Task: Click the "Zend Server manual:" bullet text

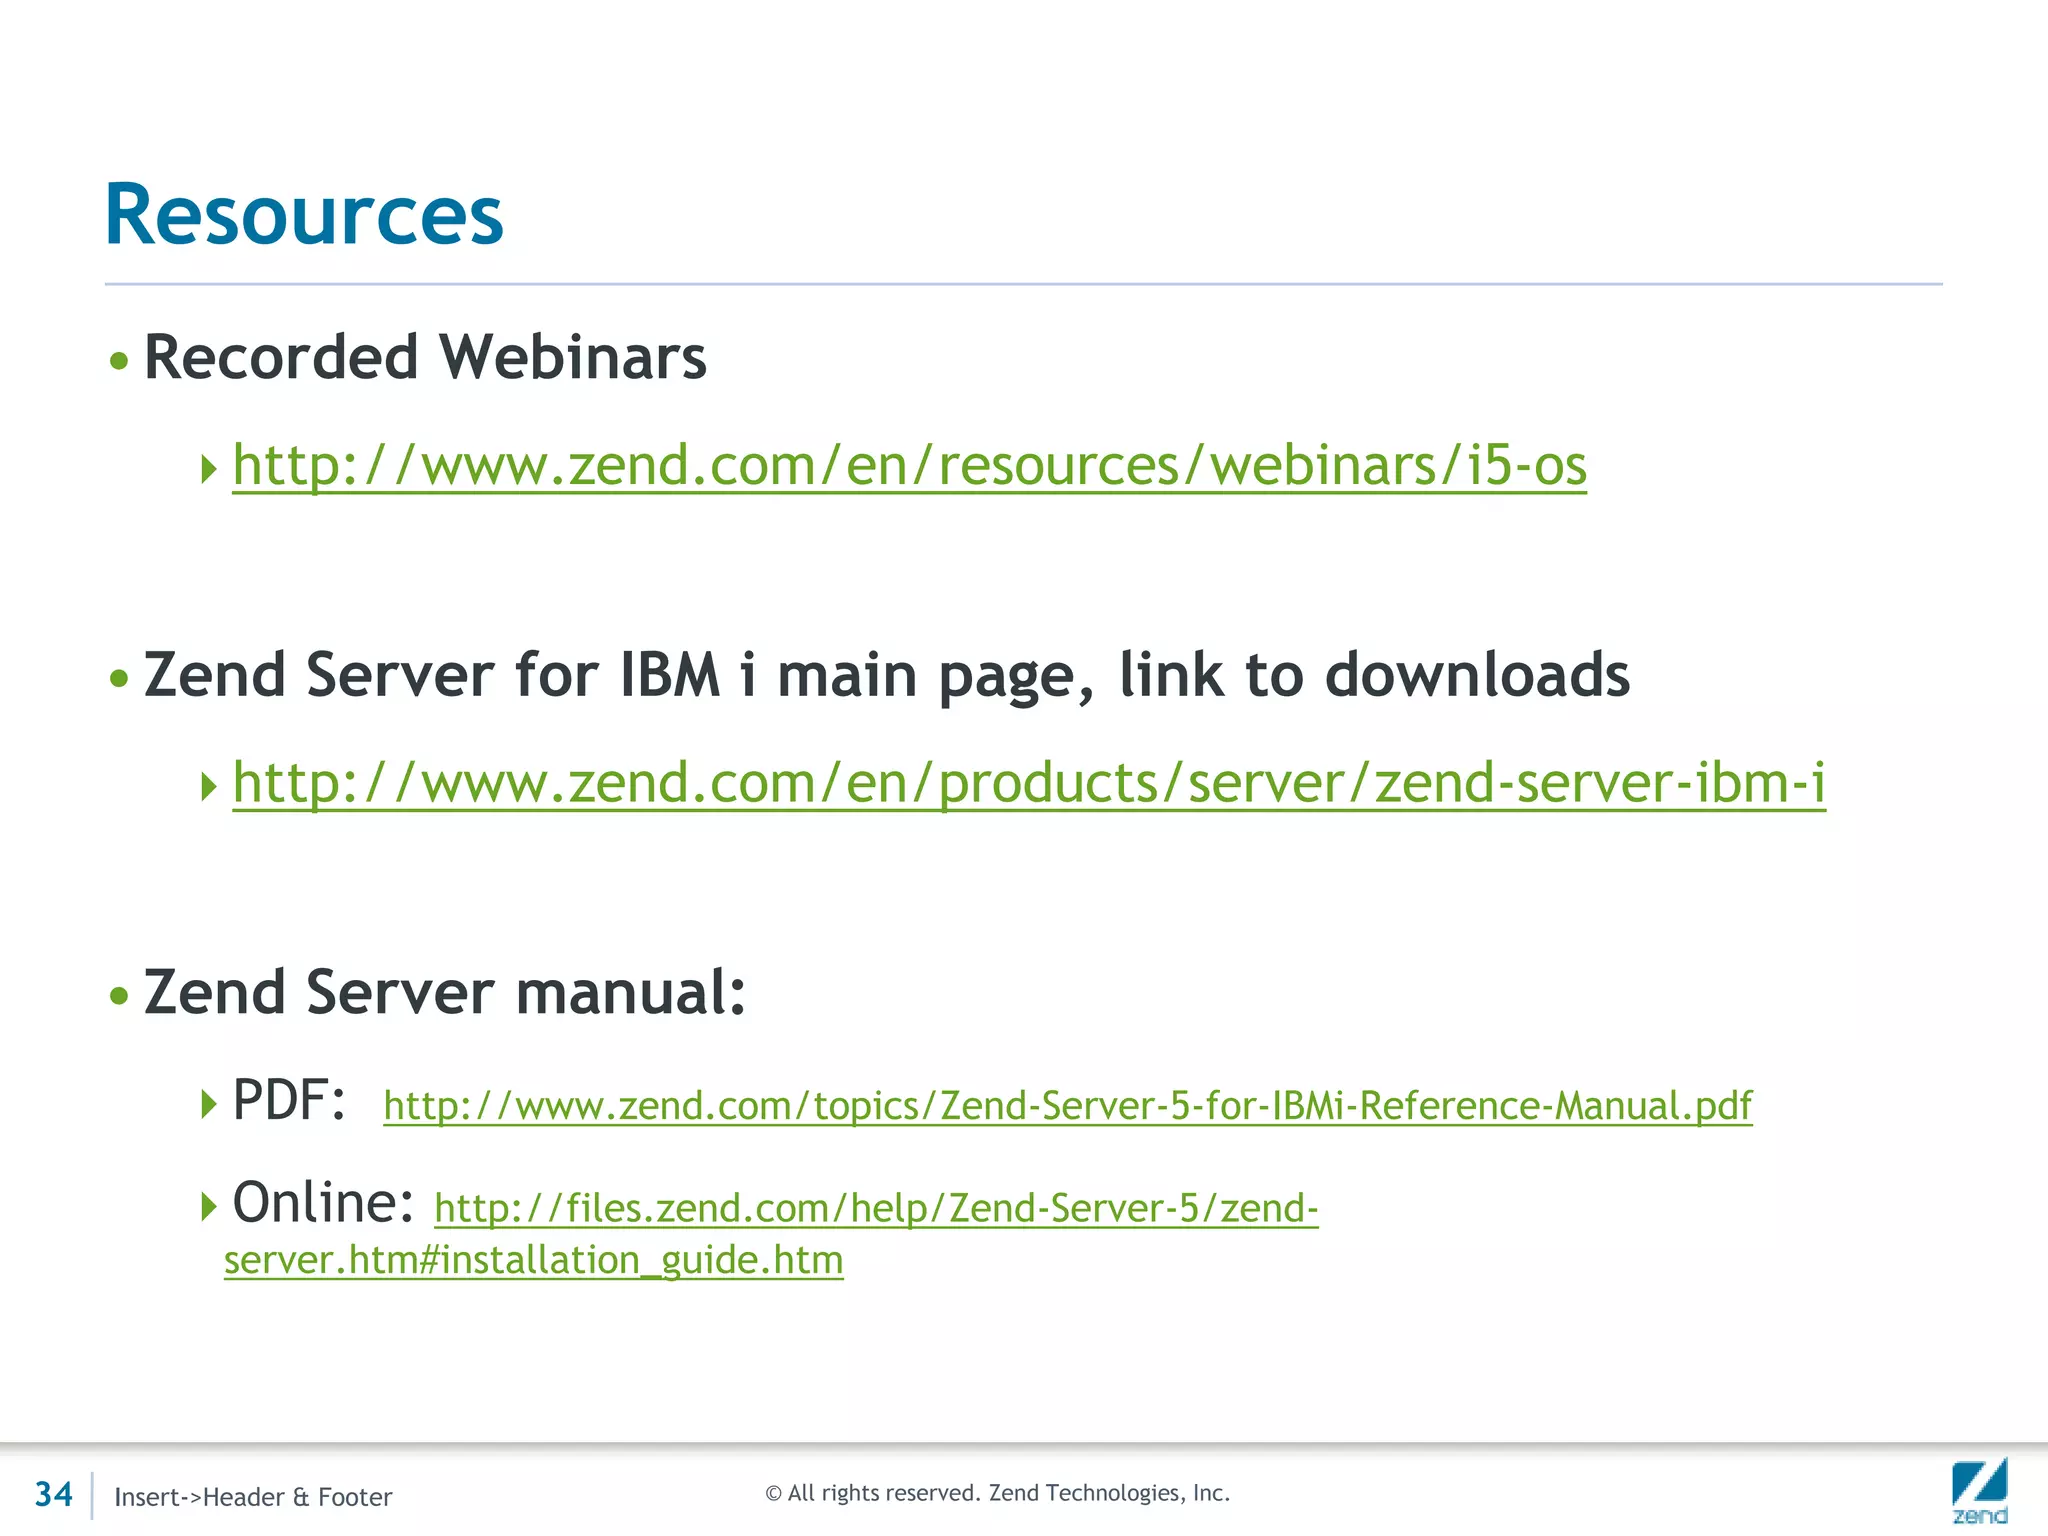Action: 445,992
